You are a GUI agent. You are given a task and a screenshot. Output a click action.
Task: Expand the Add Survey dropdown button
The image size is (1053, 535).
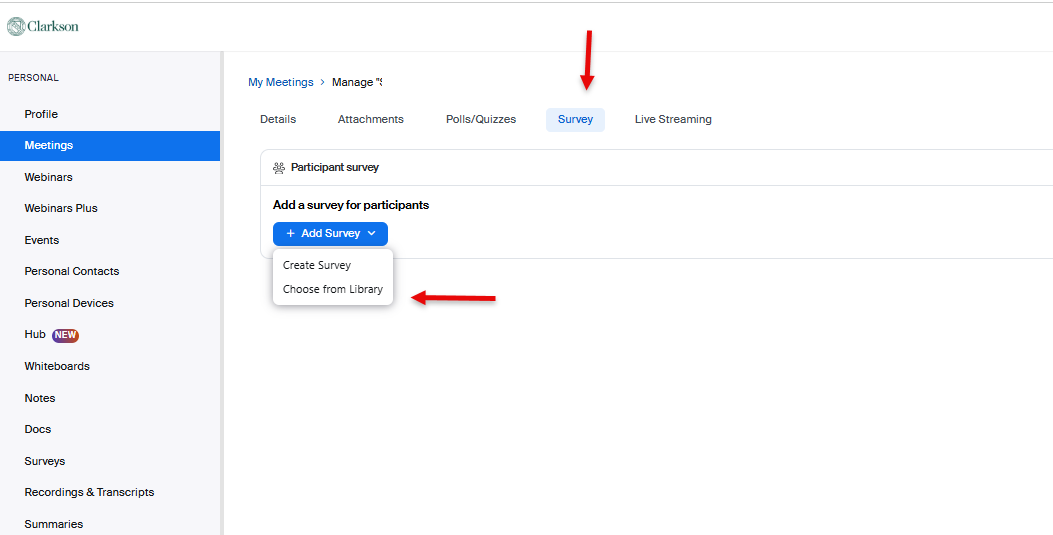[x=330, y=233]
